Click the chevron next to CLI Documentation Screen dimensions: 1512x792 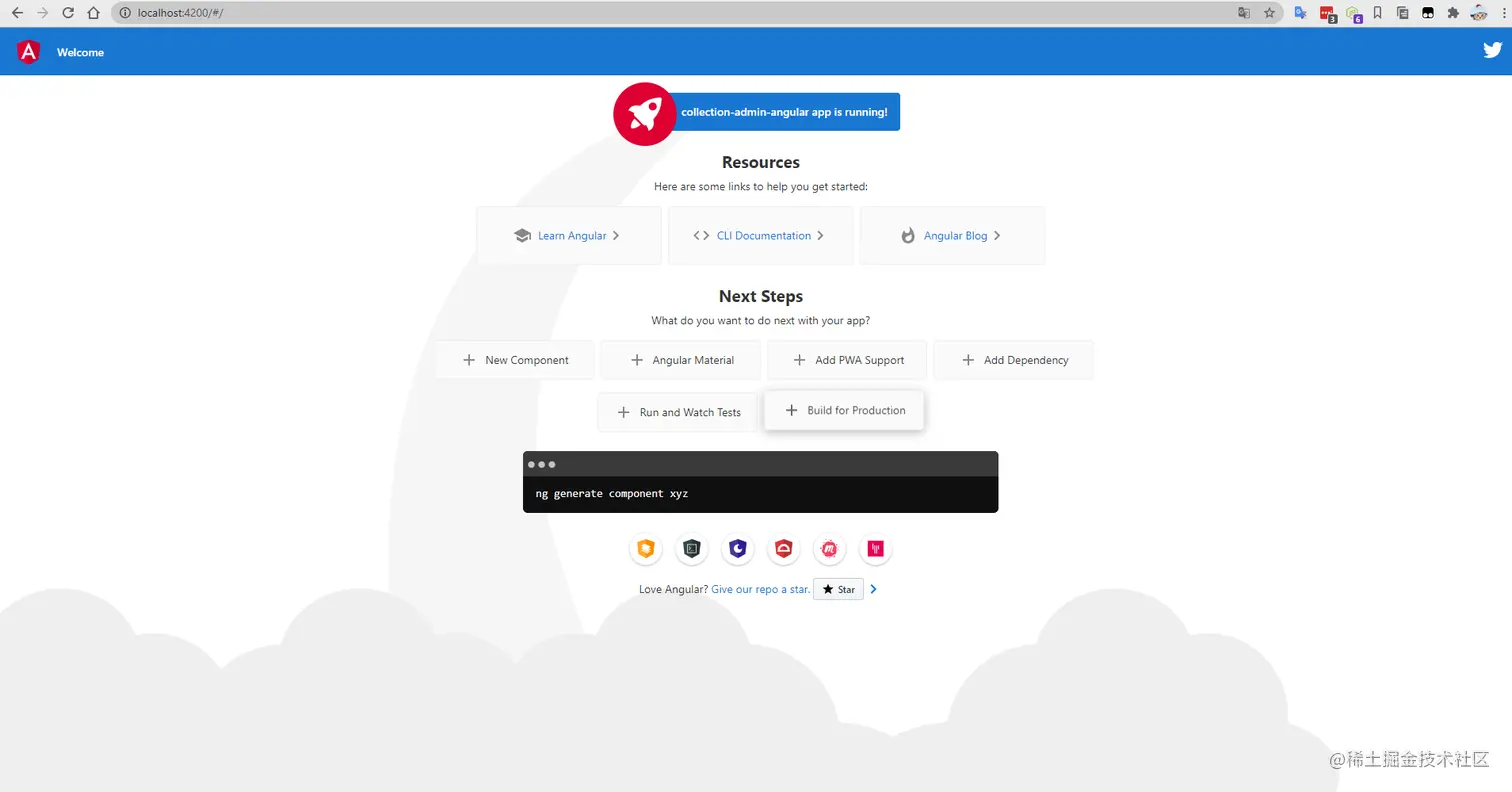(x=820, y=236)
